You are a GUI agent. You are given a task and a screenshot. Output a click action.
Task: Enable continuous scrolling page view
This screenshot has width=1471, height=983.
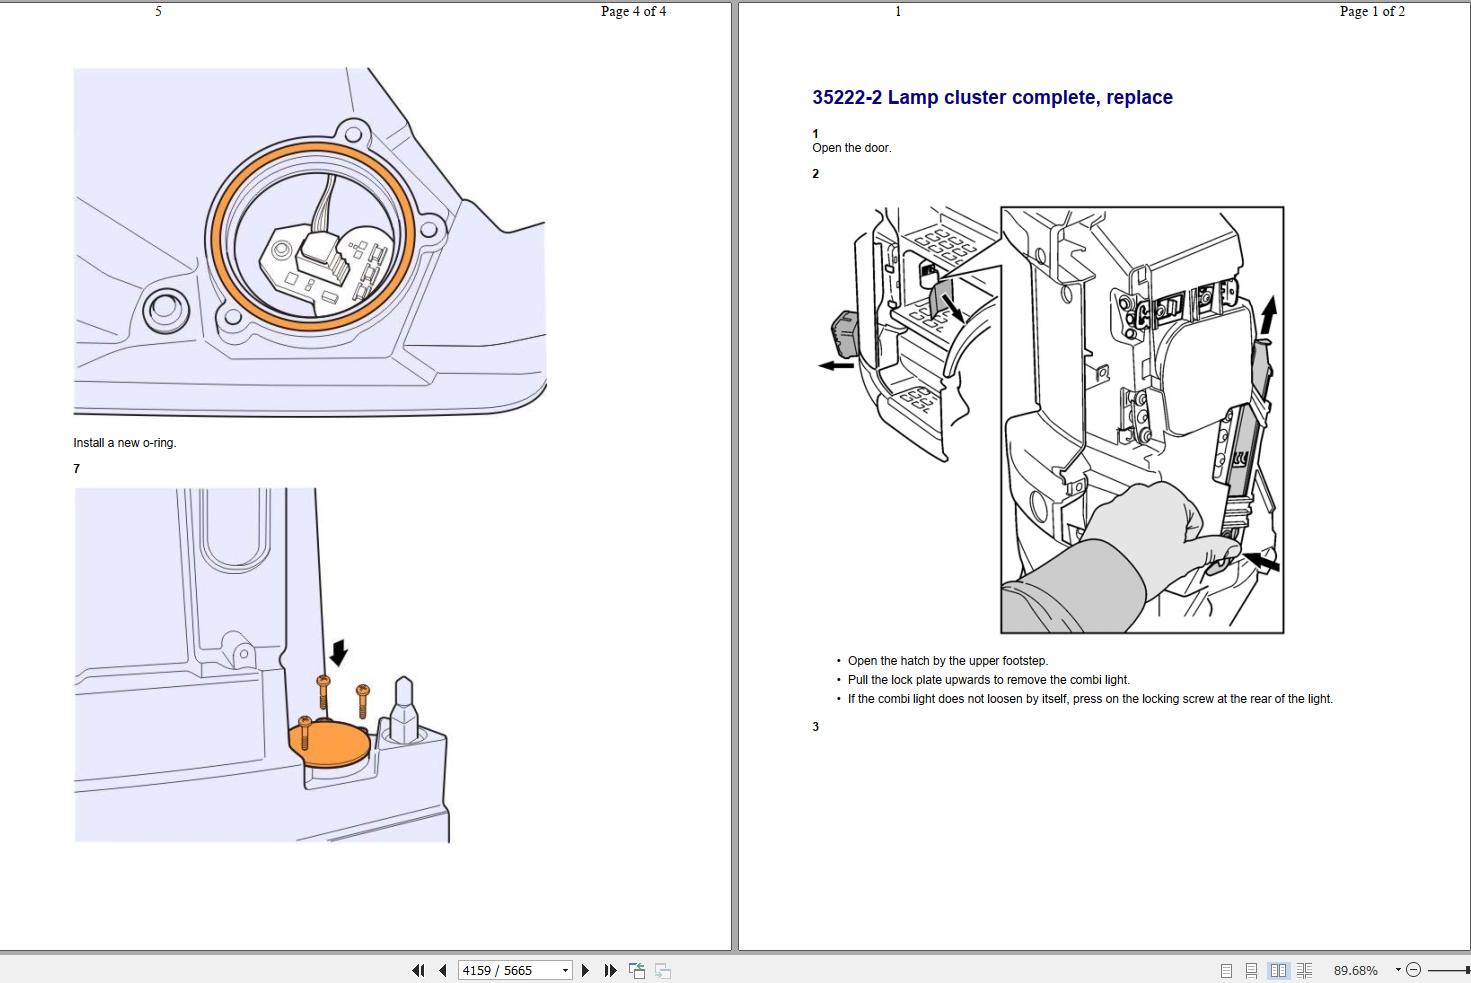[x=1251, y=970]
